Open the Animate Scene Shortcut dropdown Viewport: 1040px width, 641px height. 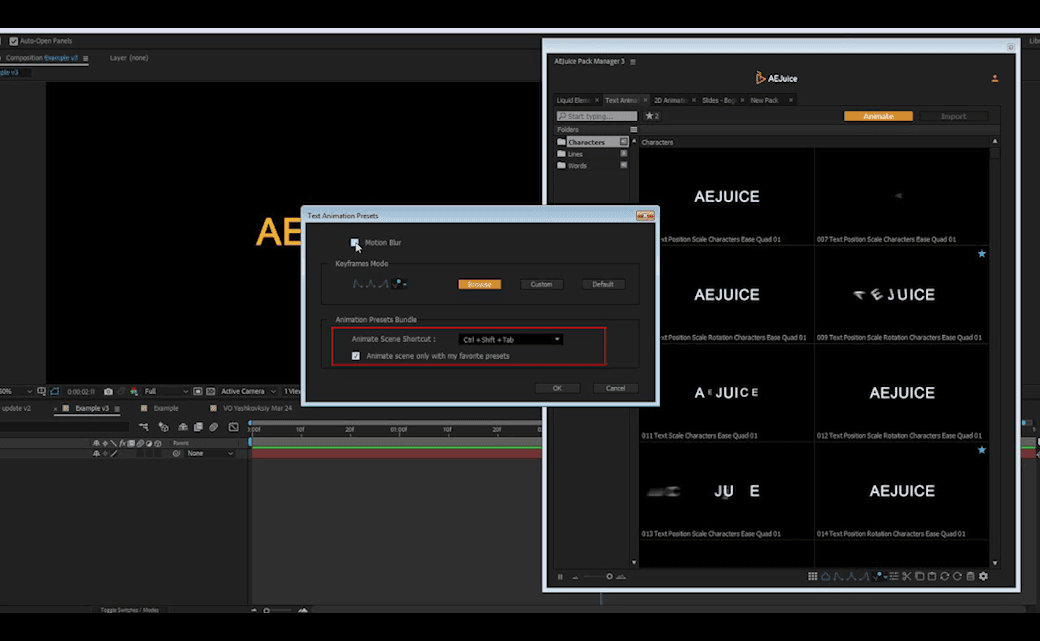coord(510,340)
